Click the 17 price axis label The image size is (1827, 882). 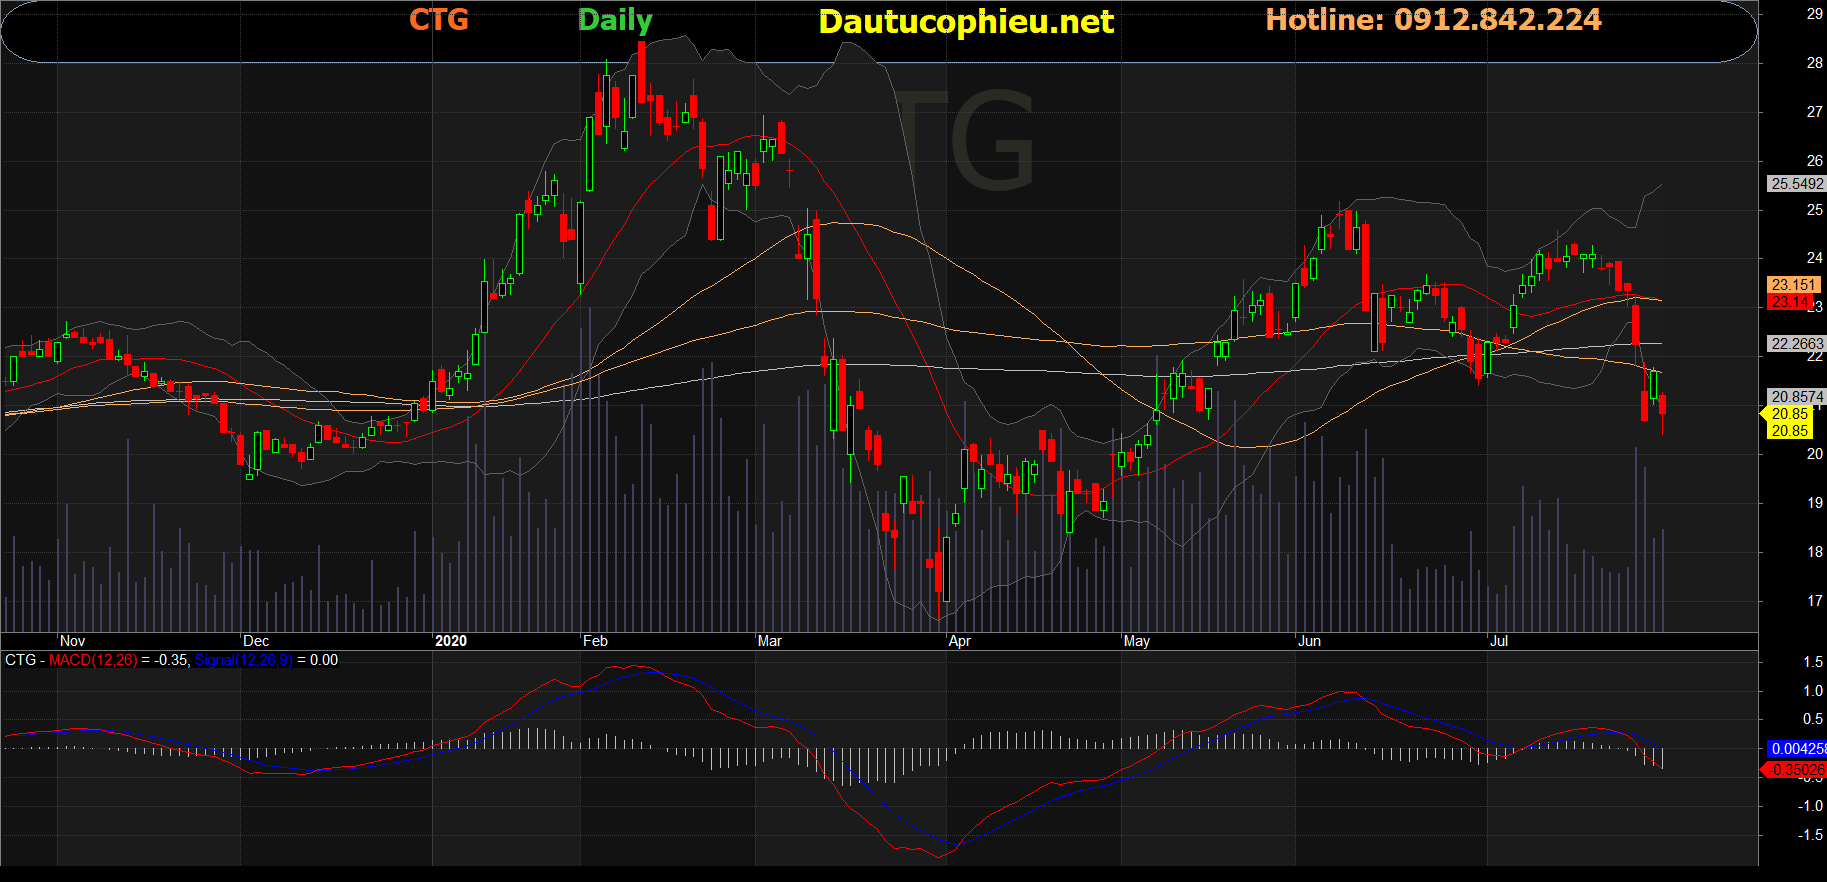[x=1814, y=601]
